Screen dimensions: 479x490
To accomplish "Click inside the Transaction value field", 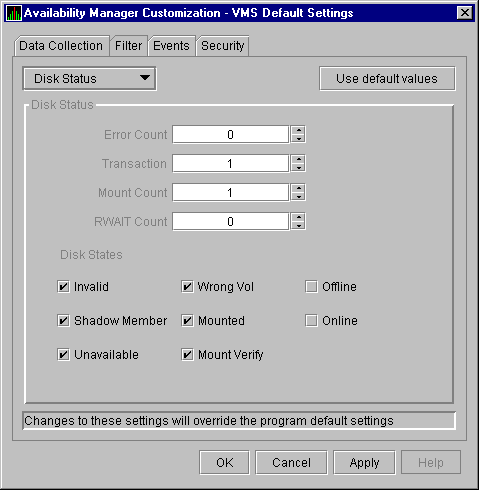I will click(230, 163).
